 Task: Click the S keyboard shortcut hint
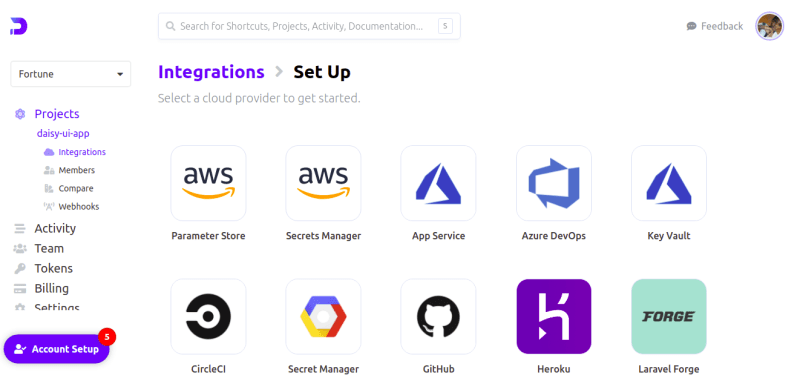[x=445, y=26]
